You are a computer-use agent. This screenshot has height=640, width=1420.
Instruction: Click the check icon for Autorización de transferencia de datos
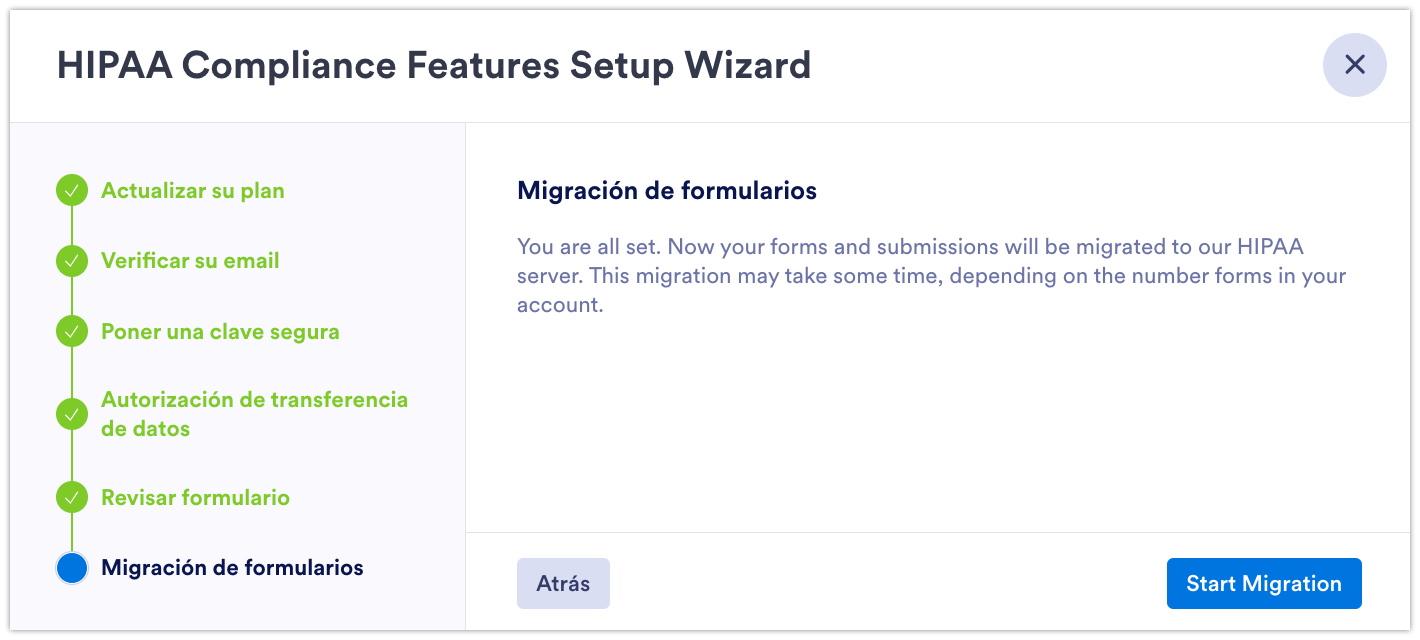pos(72,414)
